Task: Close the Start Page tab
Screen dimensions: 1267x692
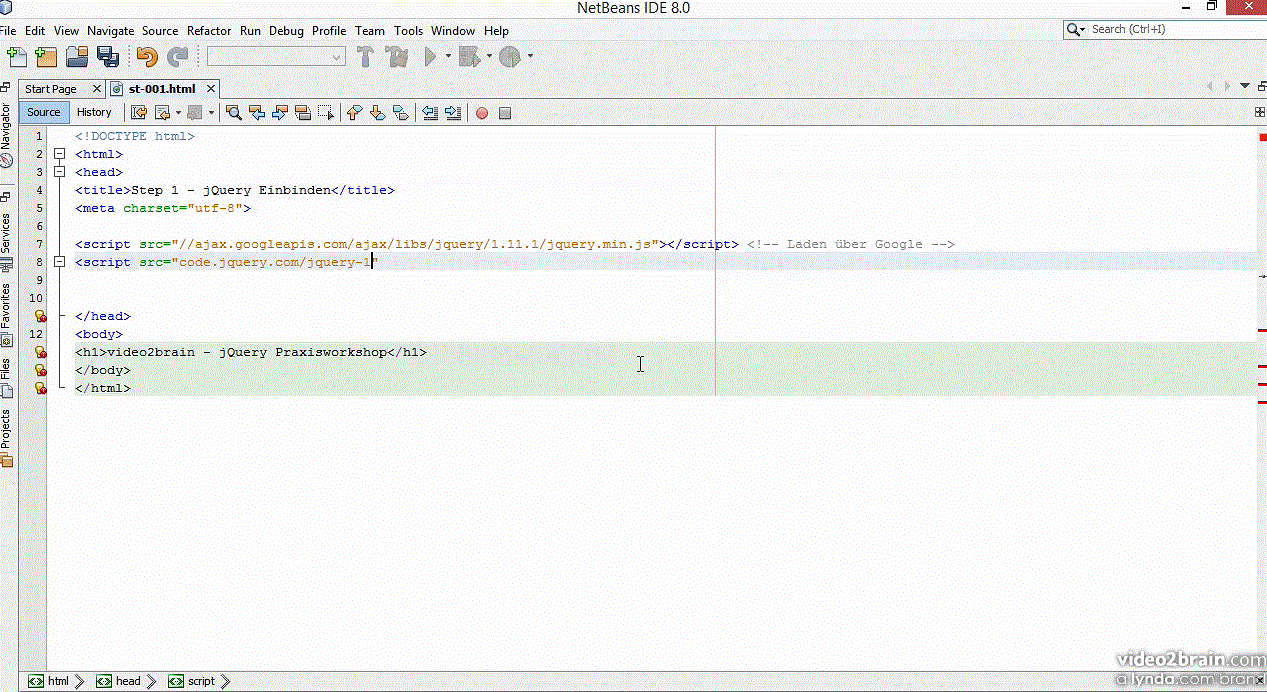Action: point(96,89)
